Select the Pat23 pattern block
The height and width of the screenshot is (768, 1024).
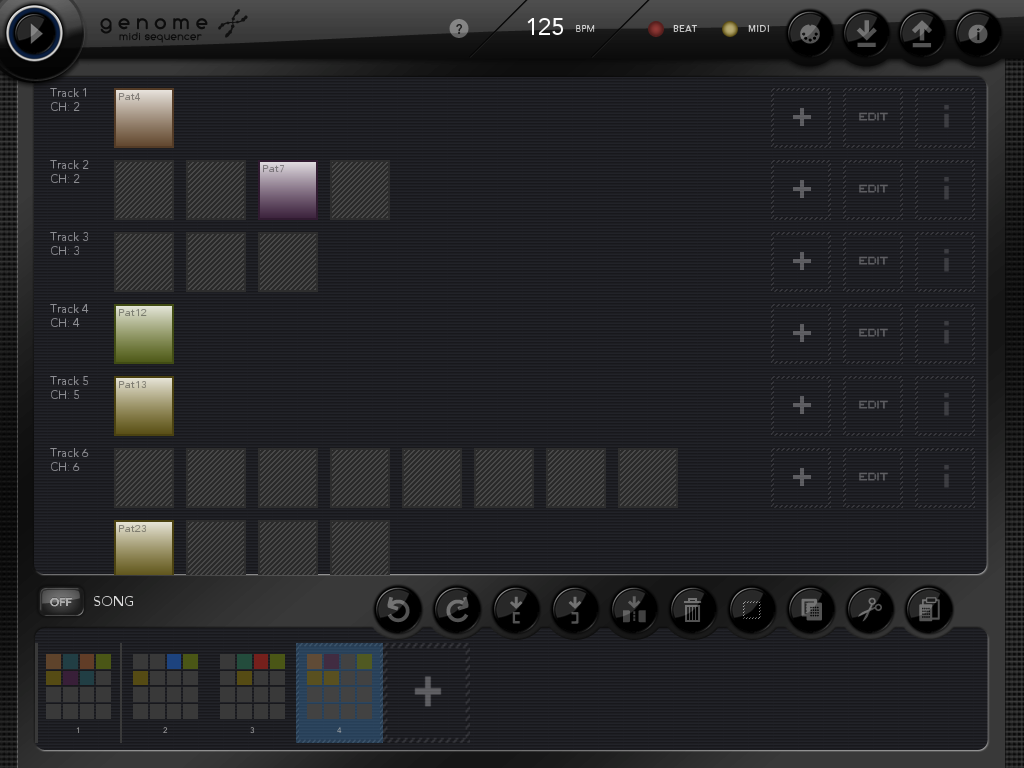[x=144, y=548]
